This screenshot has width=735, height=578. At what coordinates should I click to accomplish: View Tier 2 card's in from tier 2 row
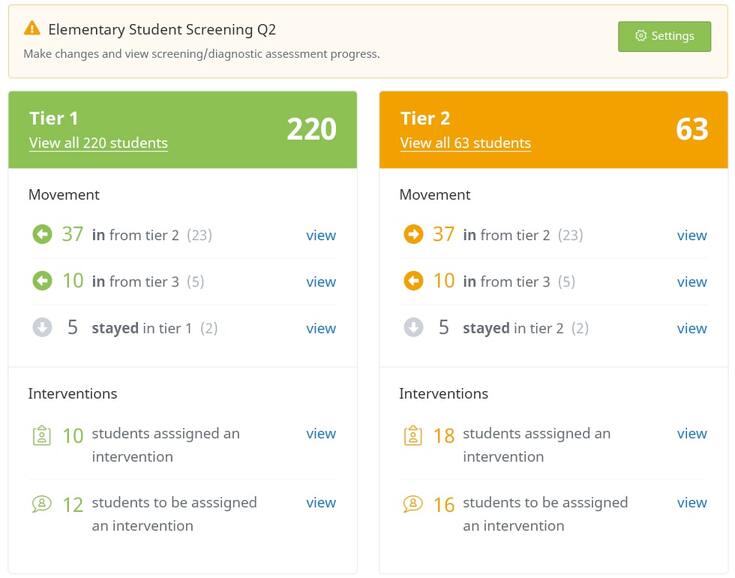692,235
